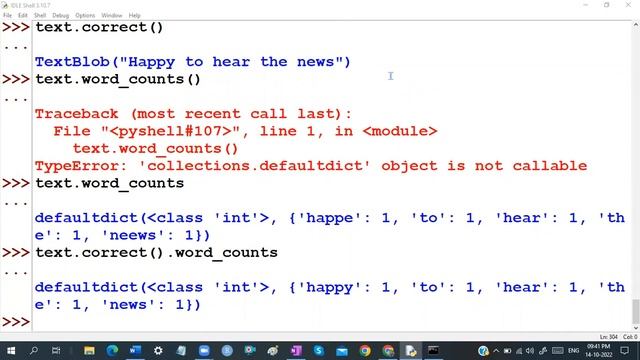The height and width of the screenshot is (360, 640).
Task: Switch to the IDLE Python taskbar icon
Action: (411, 351)
